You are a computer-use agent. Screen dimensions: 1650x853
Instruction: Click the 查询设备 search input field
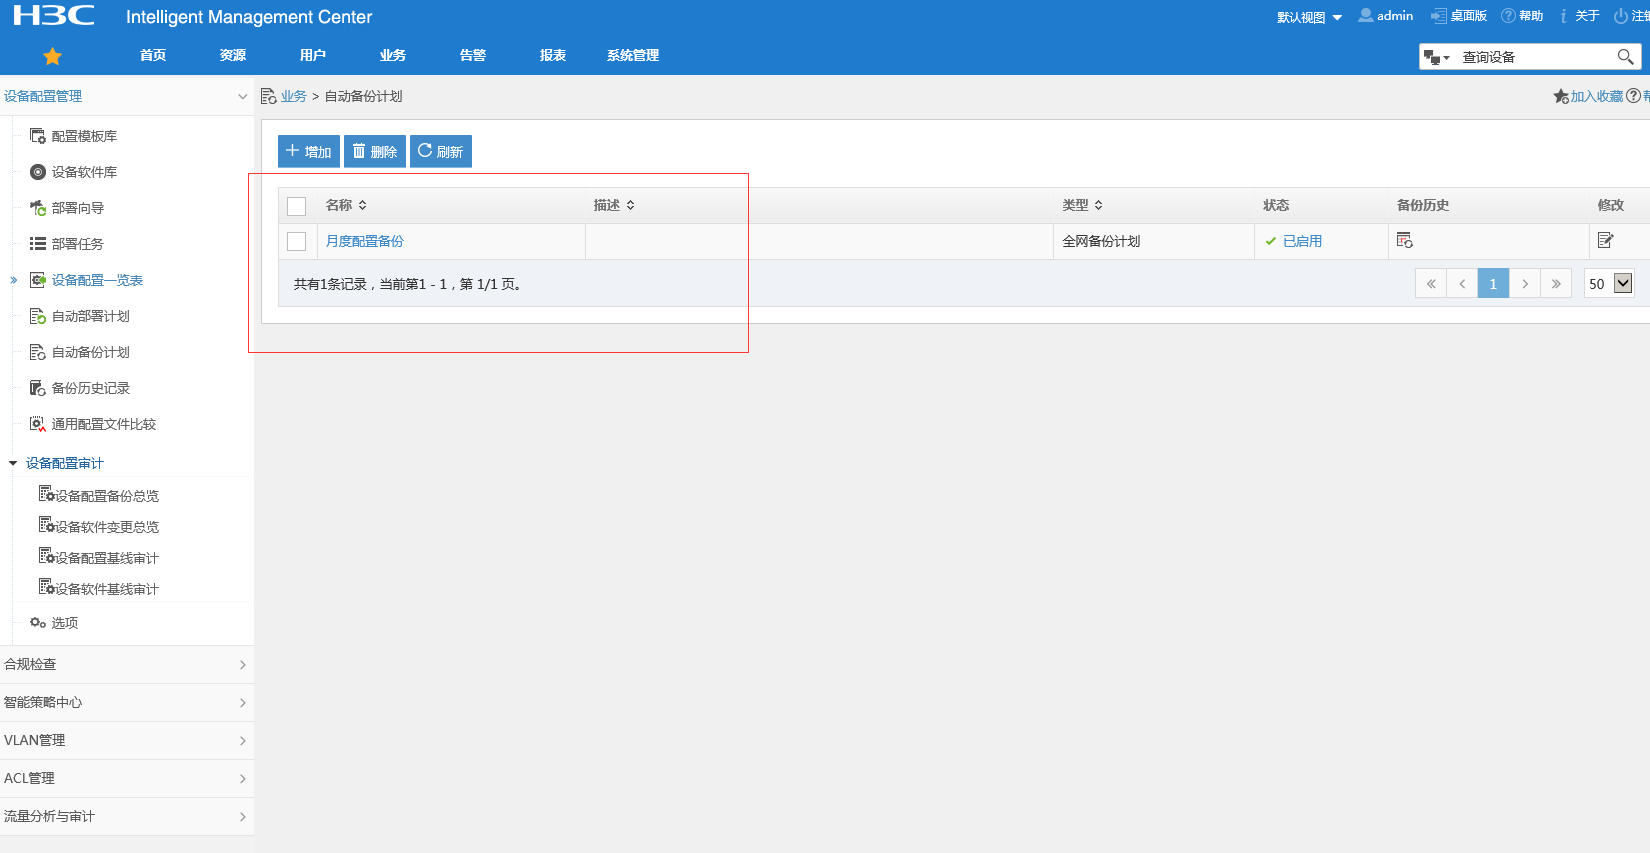click(1535, 57)
